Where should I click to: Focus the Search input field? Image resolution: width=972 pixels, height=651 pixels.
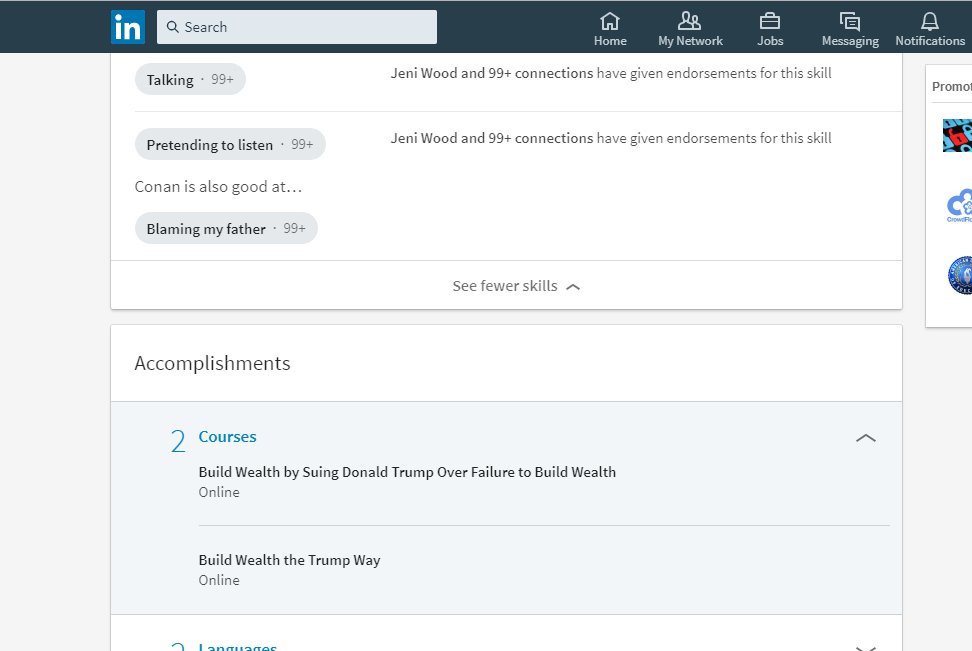point(296,27)
